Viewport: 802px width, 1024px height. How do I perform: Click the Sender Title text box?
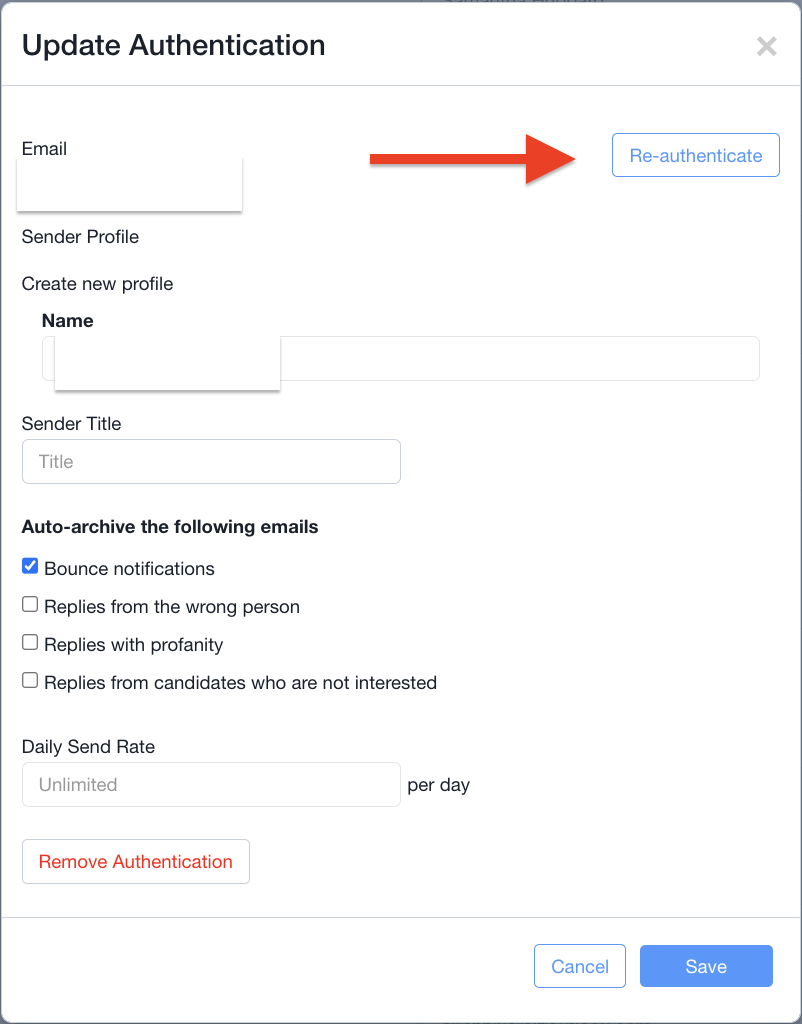tap(211, 462)
